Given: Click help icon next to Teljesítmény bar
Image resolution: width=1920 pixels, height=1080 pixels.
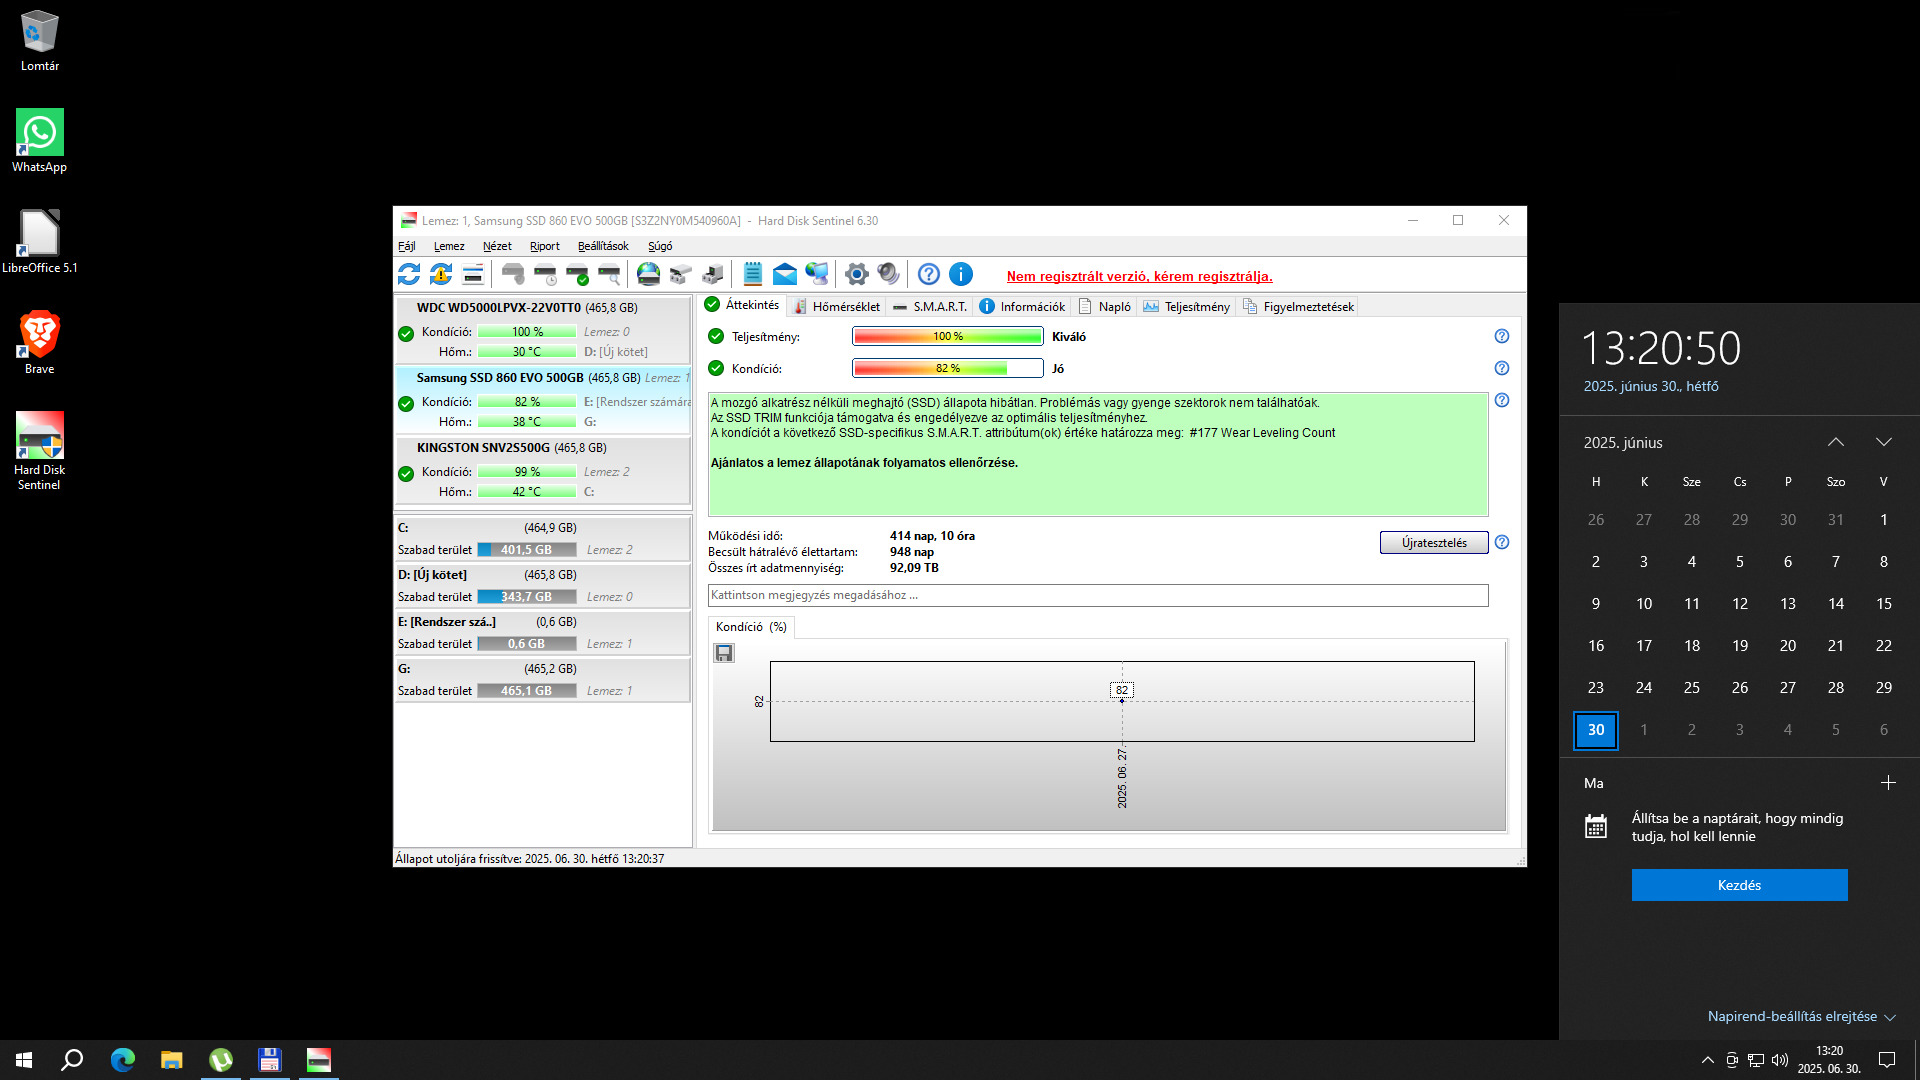Looking at the screenshot, I should pyautogui.click(x=1501, y=336).
